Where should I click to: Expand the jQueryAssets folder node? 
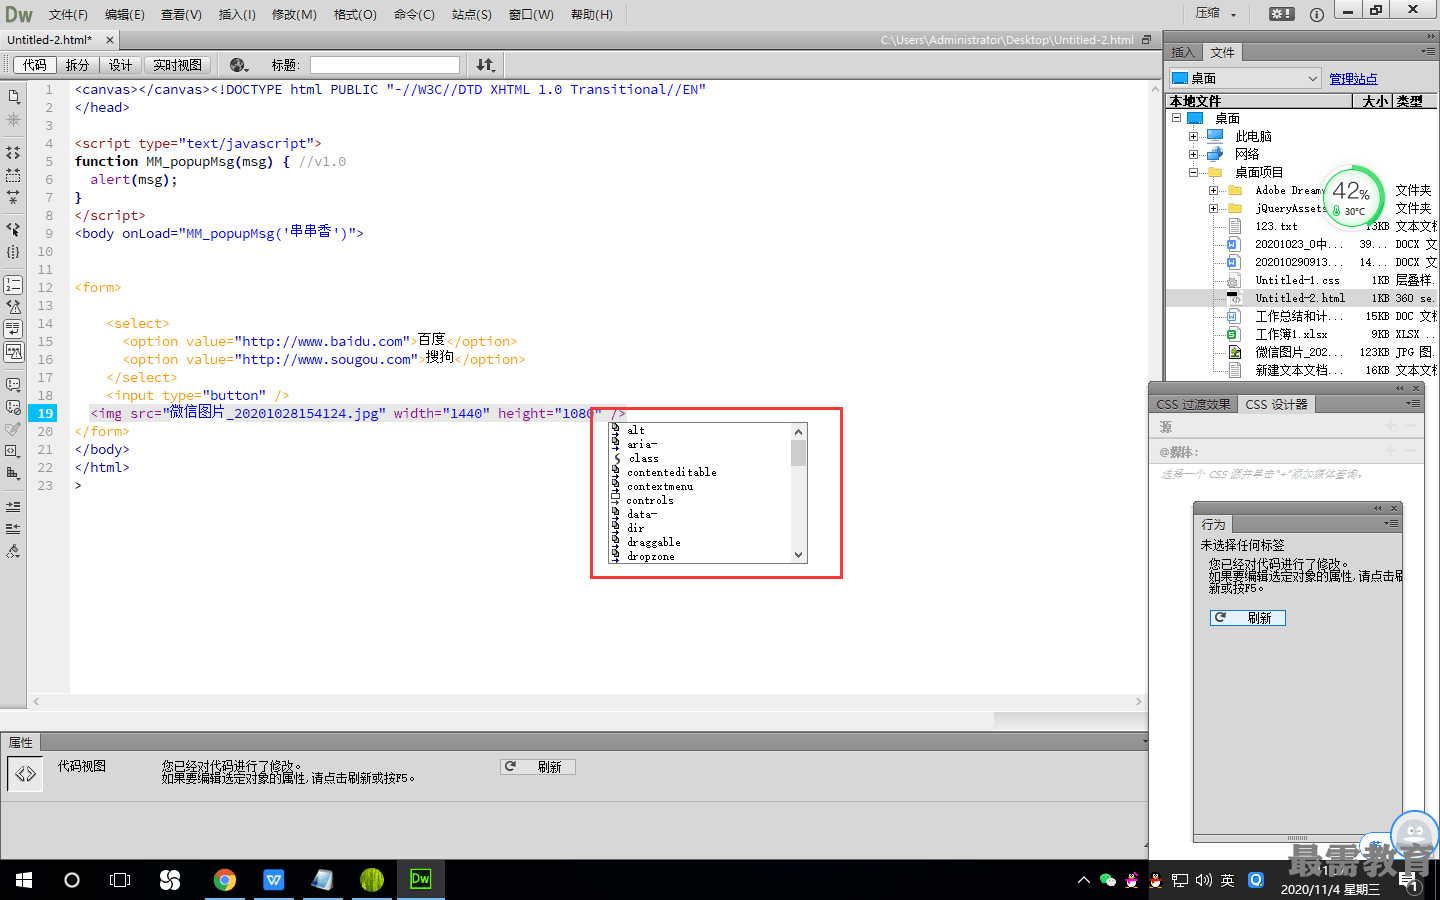[x=1213, y=208]
